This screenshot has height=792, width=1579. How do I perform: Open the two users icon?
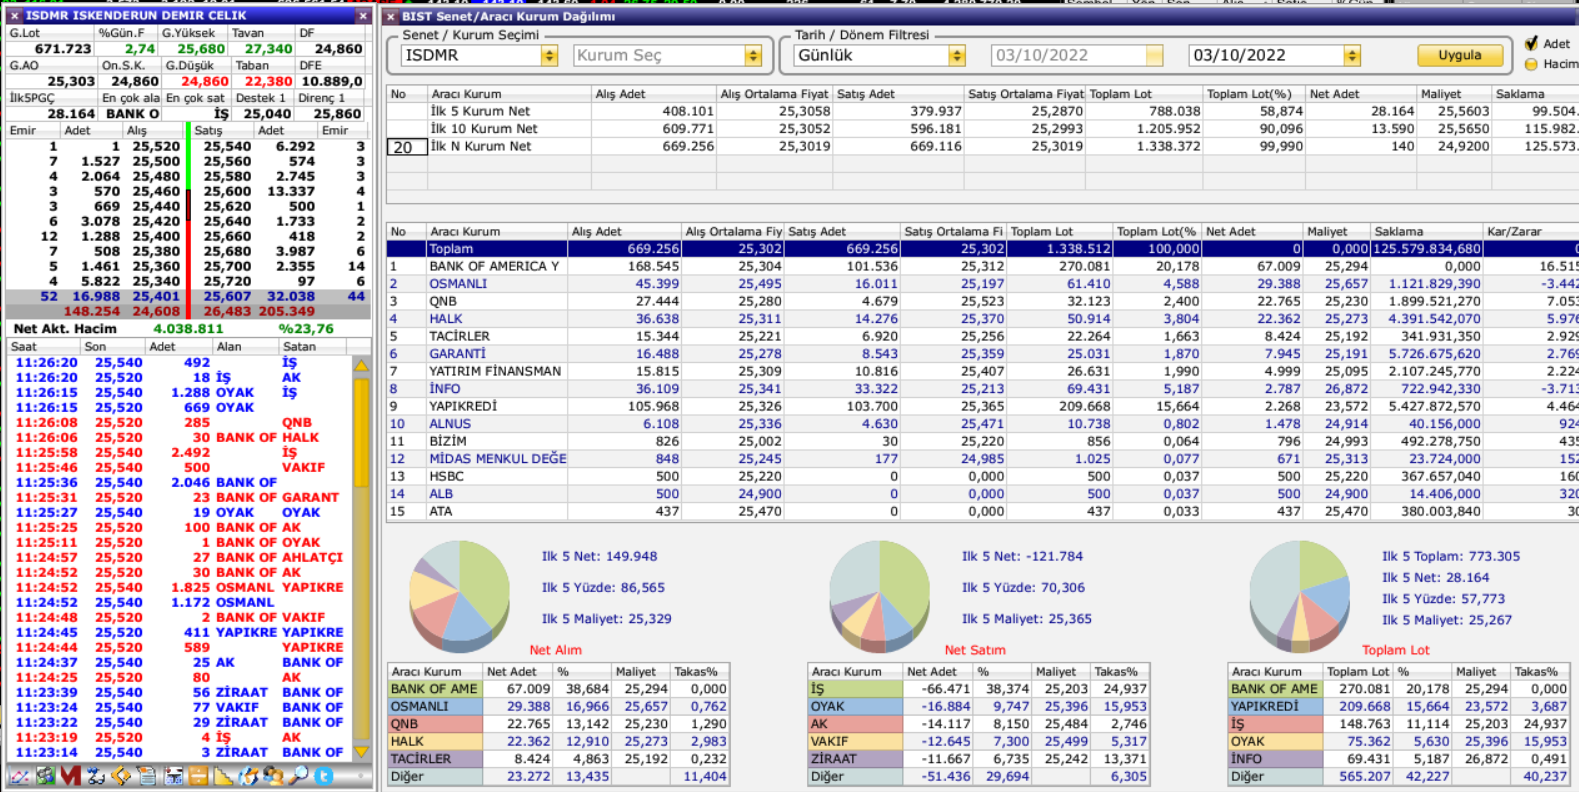(273, 775)
